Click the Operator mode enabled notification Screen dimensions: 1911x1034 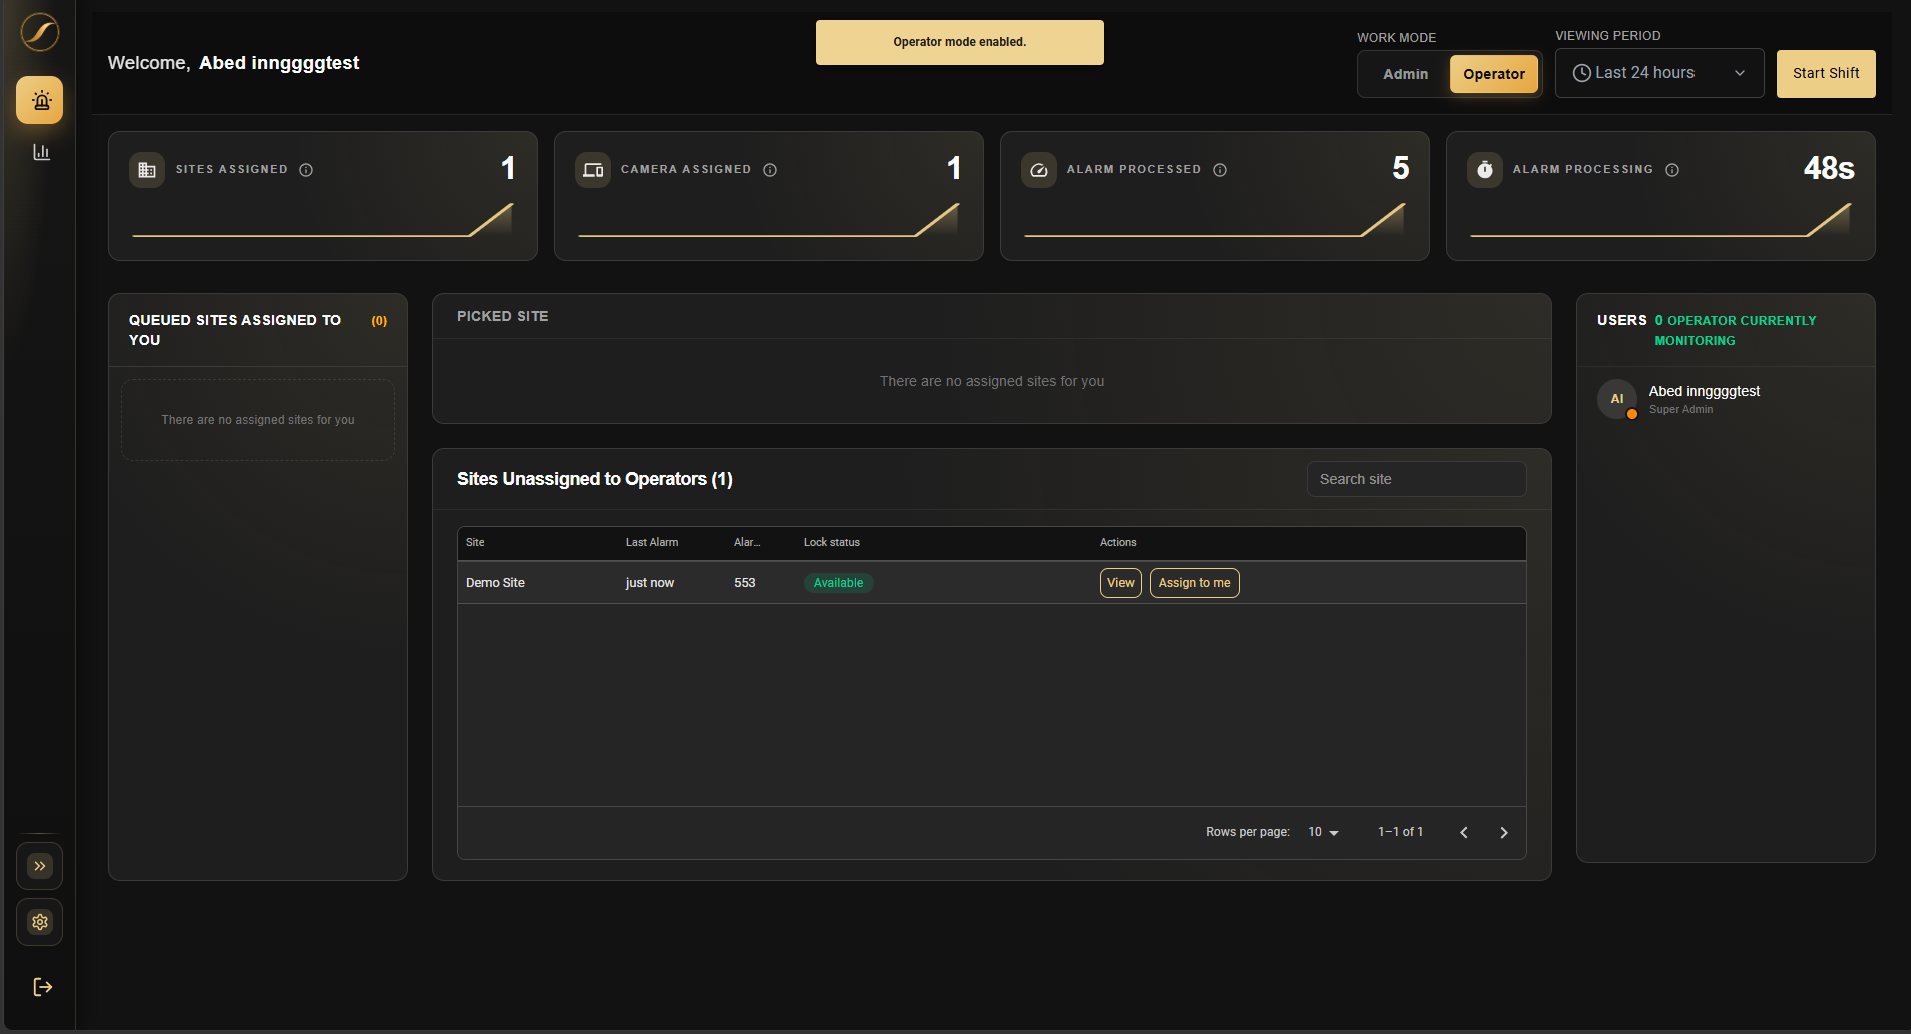coord(960,42)
